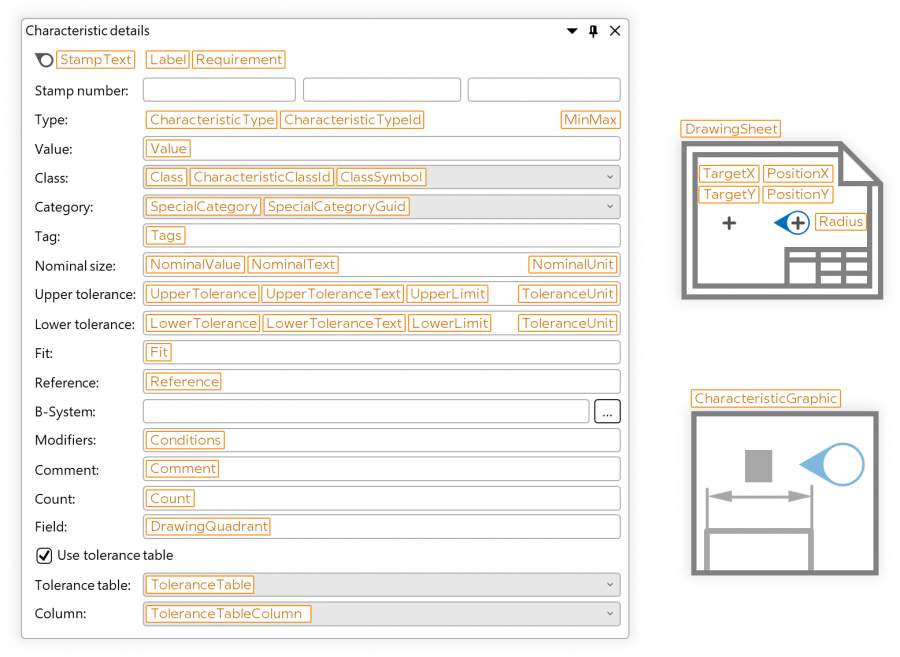Click the "Type:" label

click(x=51, y=120)
